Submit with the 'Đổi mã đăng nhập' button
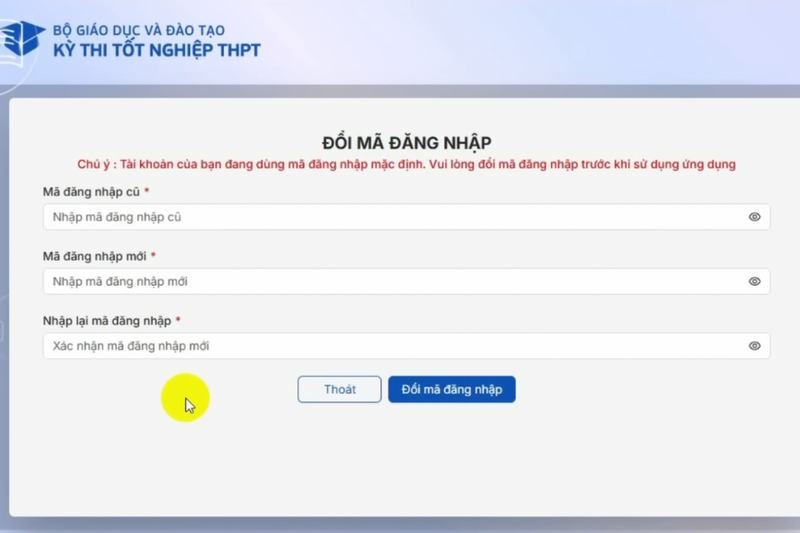The image size is (800, 533). click(x=452, y=389)
